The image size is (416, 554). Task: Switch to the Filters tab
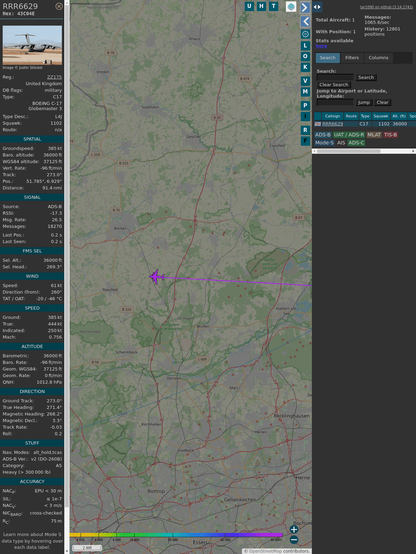[352, 58]
